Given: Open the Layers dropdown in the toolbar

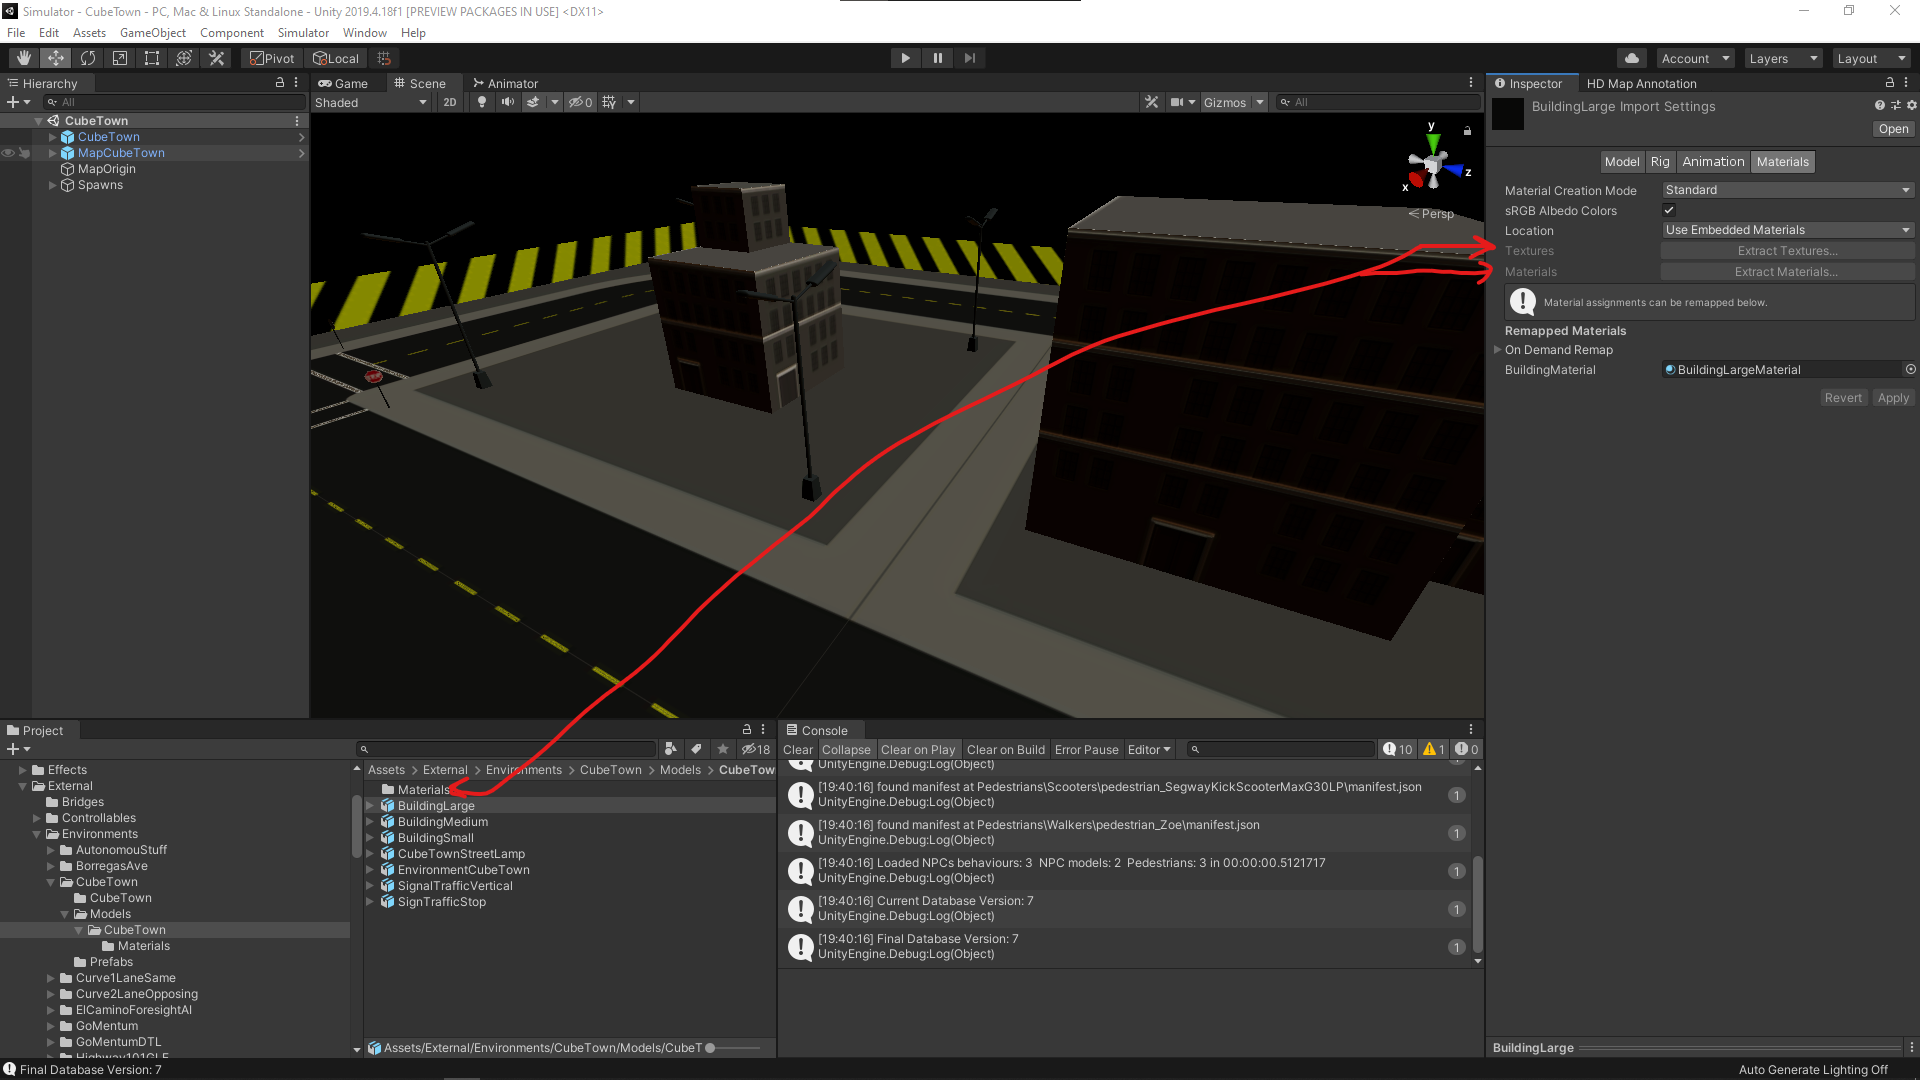Looking at the screenshot, I should coord(1782,58).
